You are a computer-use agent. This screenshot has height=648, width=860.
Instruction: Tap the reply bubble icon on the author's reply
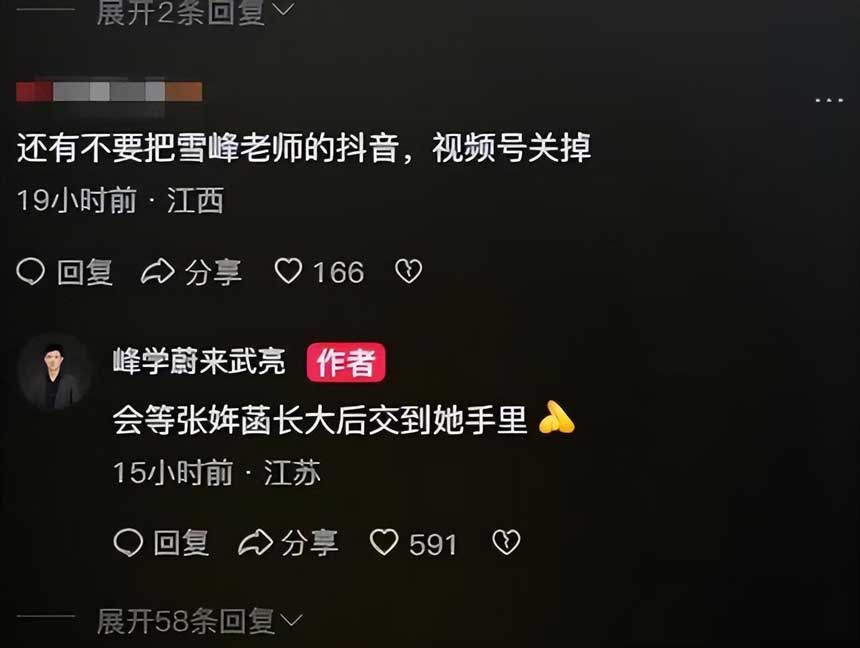point(128,543)
